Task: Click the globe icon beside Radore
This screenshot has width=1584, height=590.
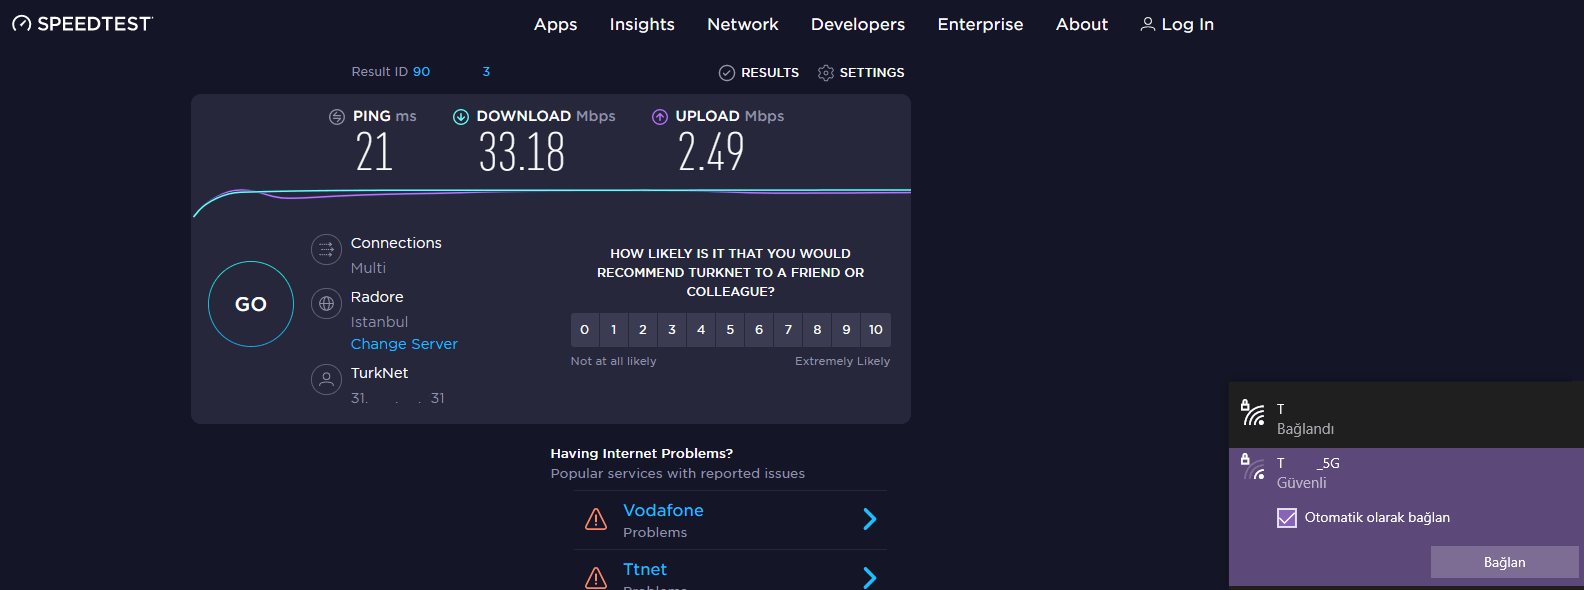Action: [x=326, y=303]
